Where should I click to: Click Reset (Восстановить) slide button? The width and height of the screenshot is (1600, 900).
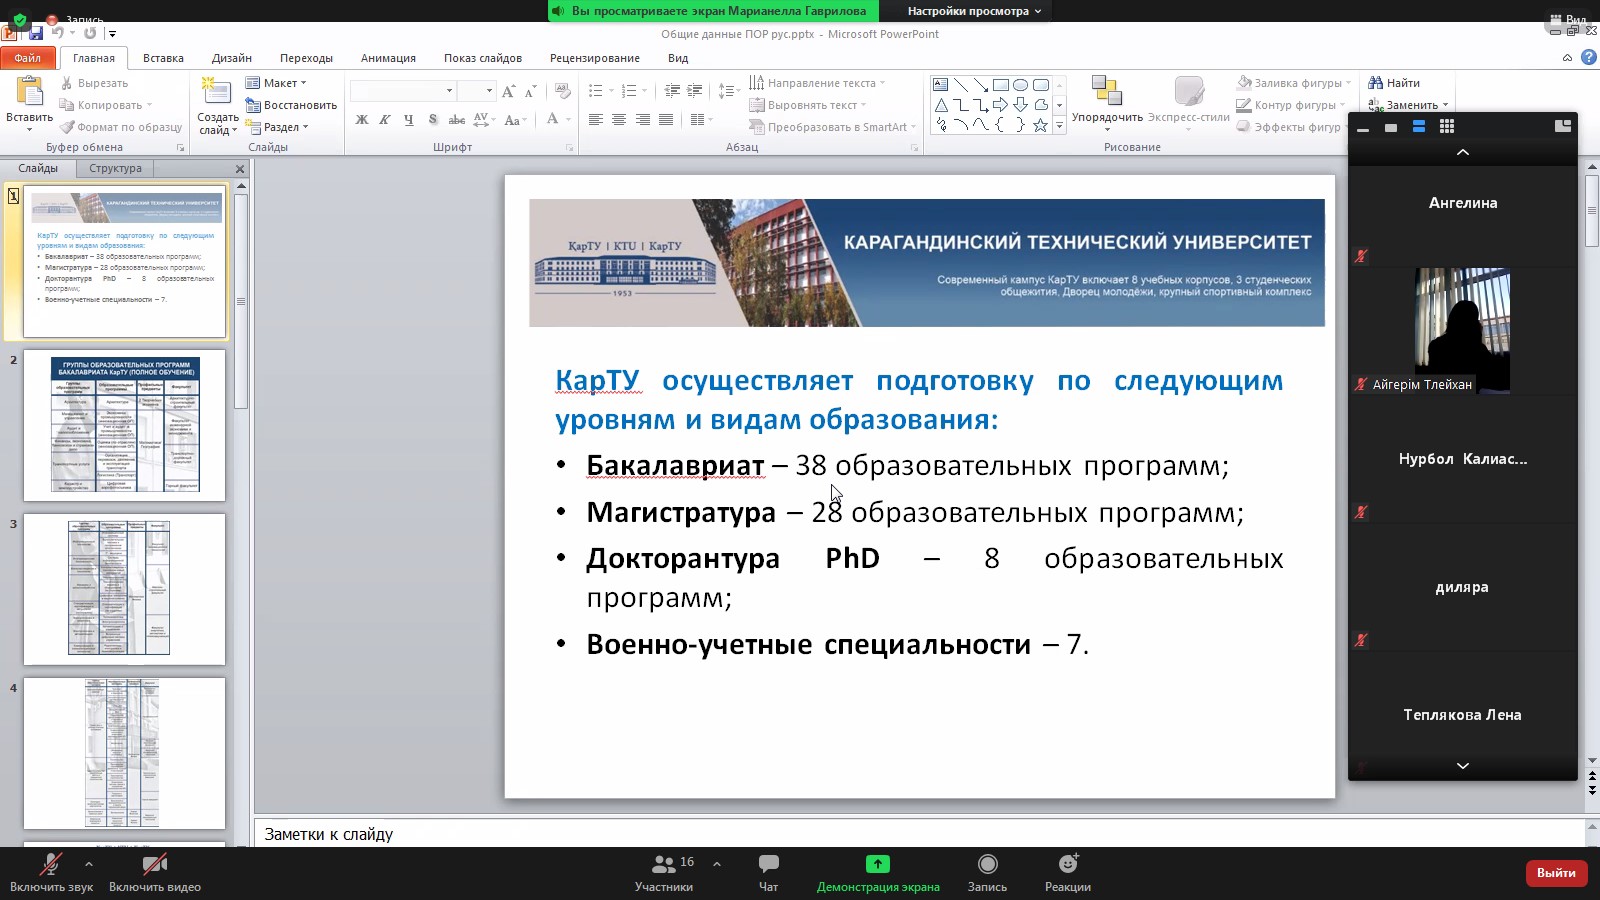point(291,105)
